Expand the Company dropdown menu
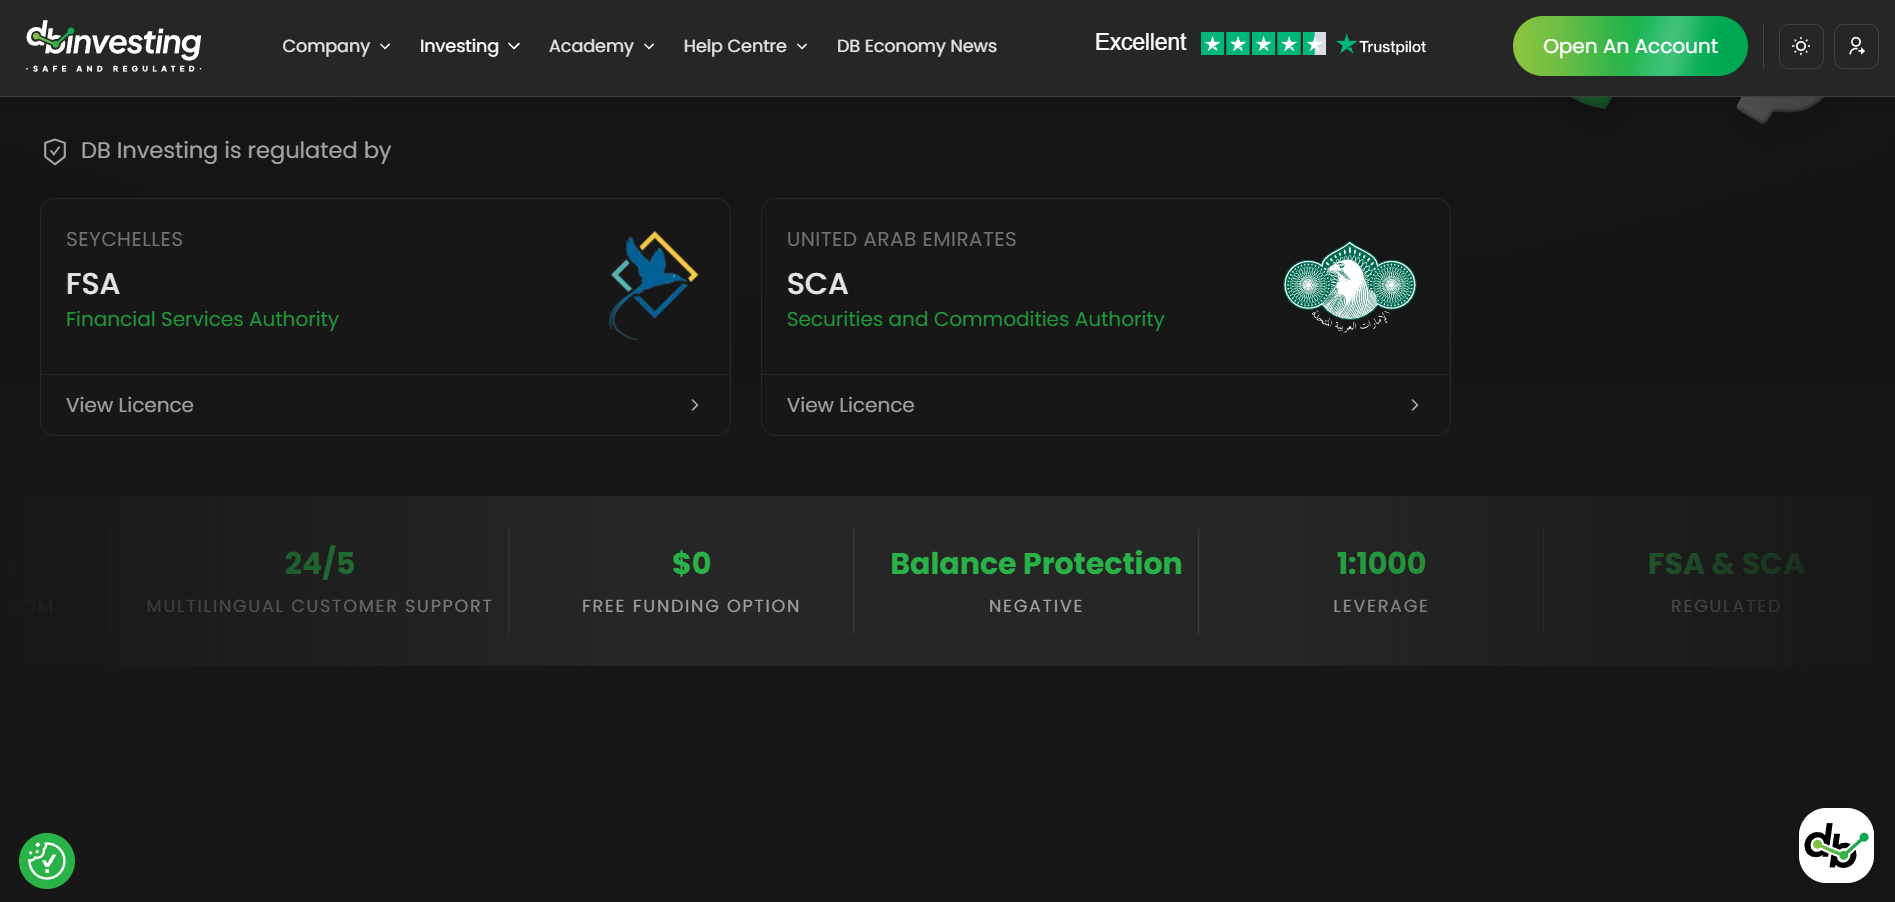Viewport: 1895px width, 902px height. click(336, 46)
